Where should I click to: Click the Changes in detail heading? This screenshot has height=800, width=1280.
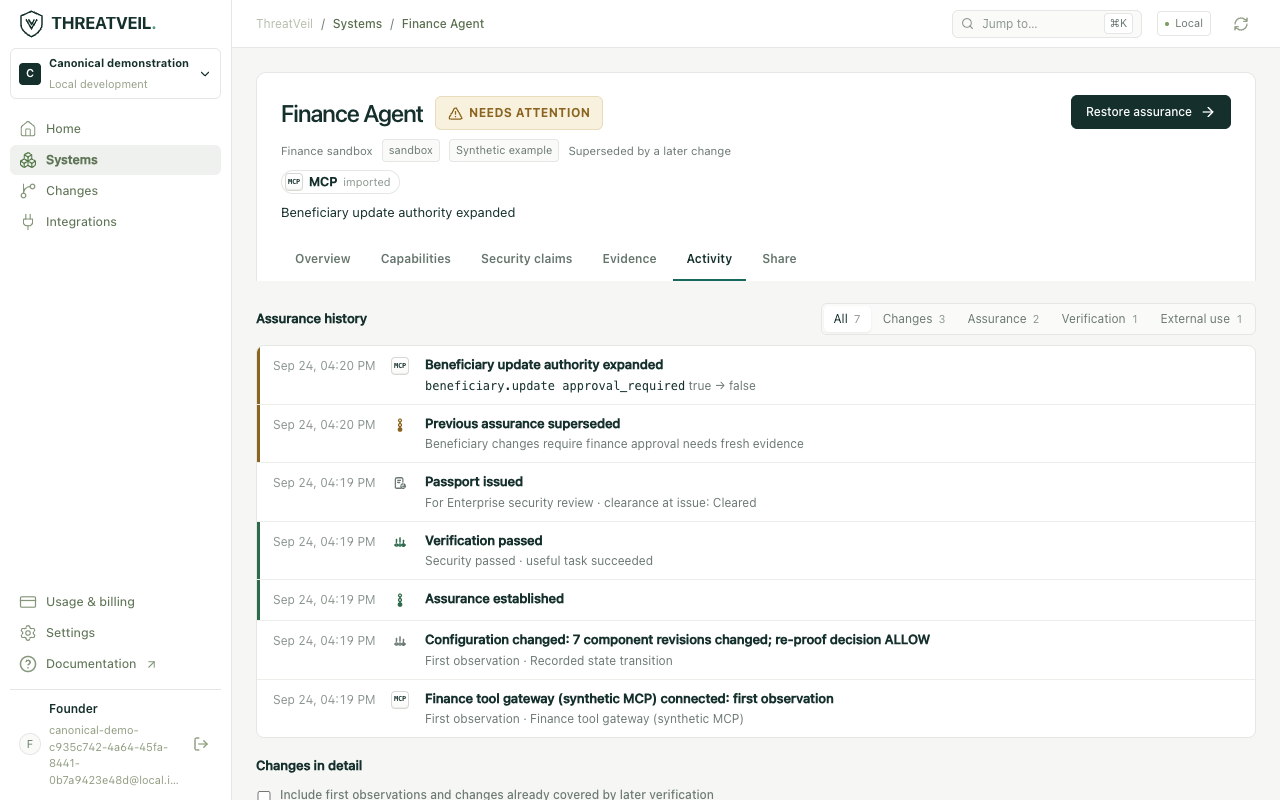tap(309, 766)
